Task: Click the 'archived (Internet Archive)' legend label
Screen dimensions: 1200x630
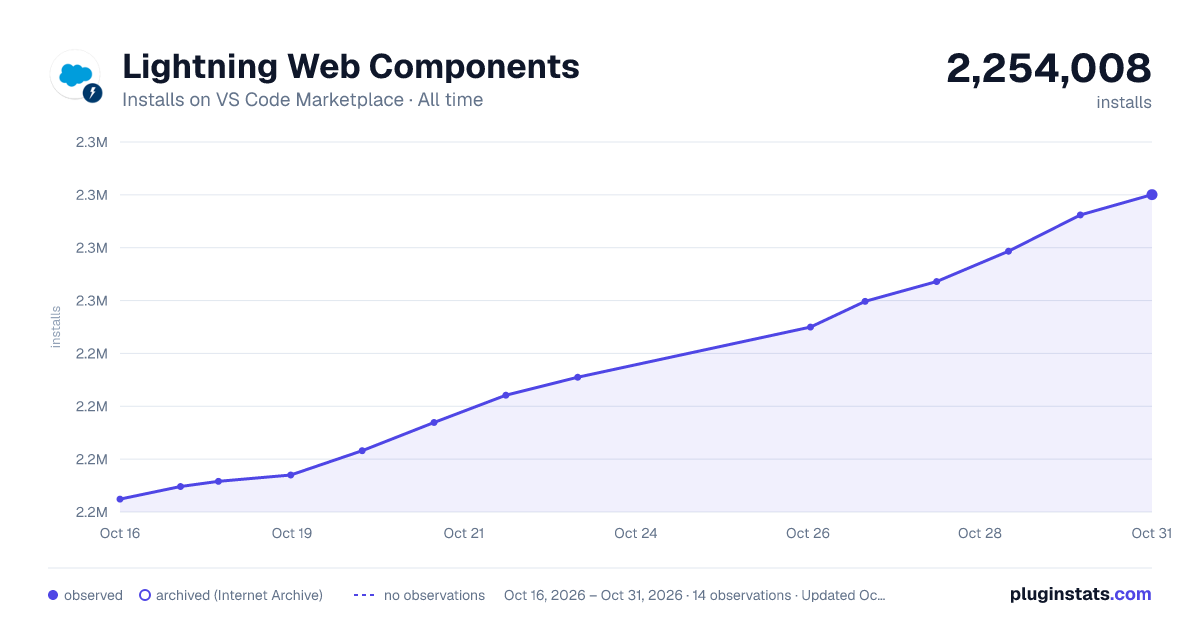Action: [x=239, y=595]
